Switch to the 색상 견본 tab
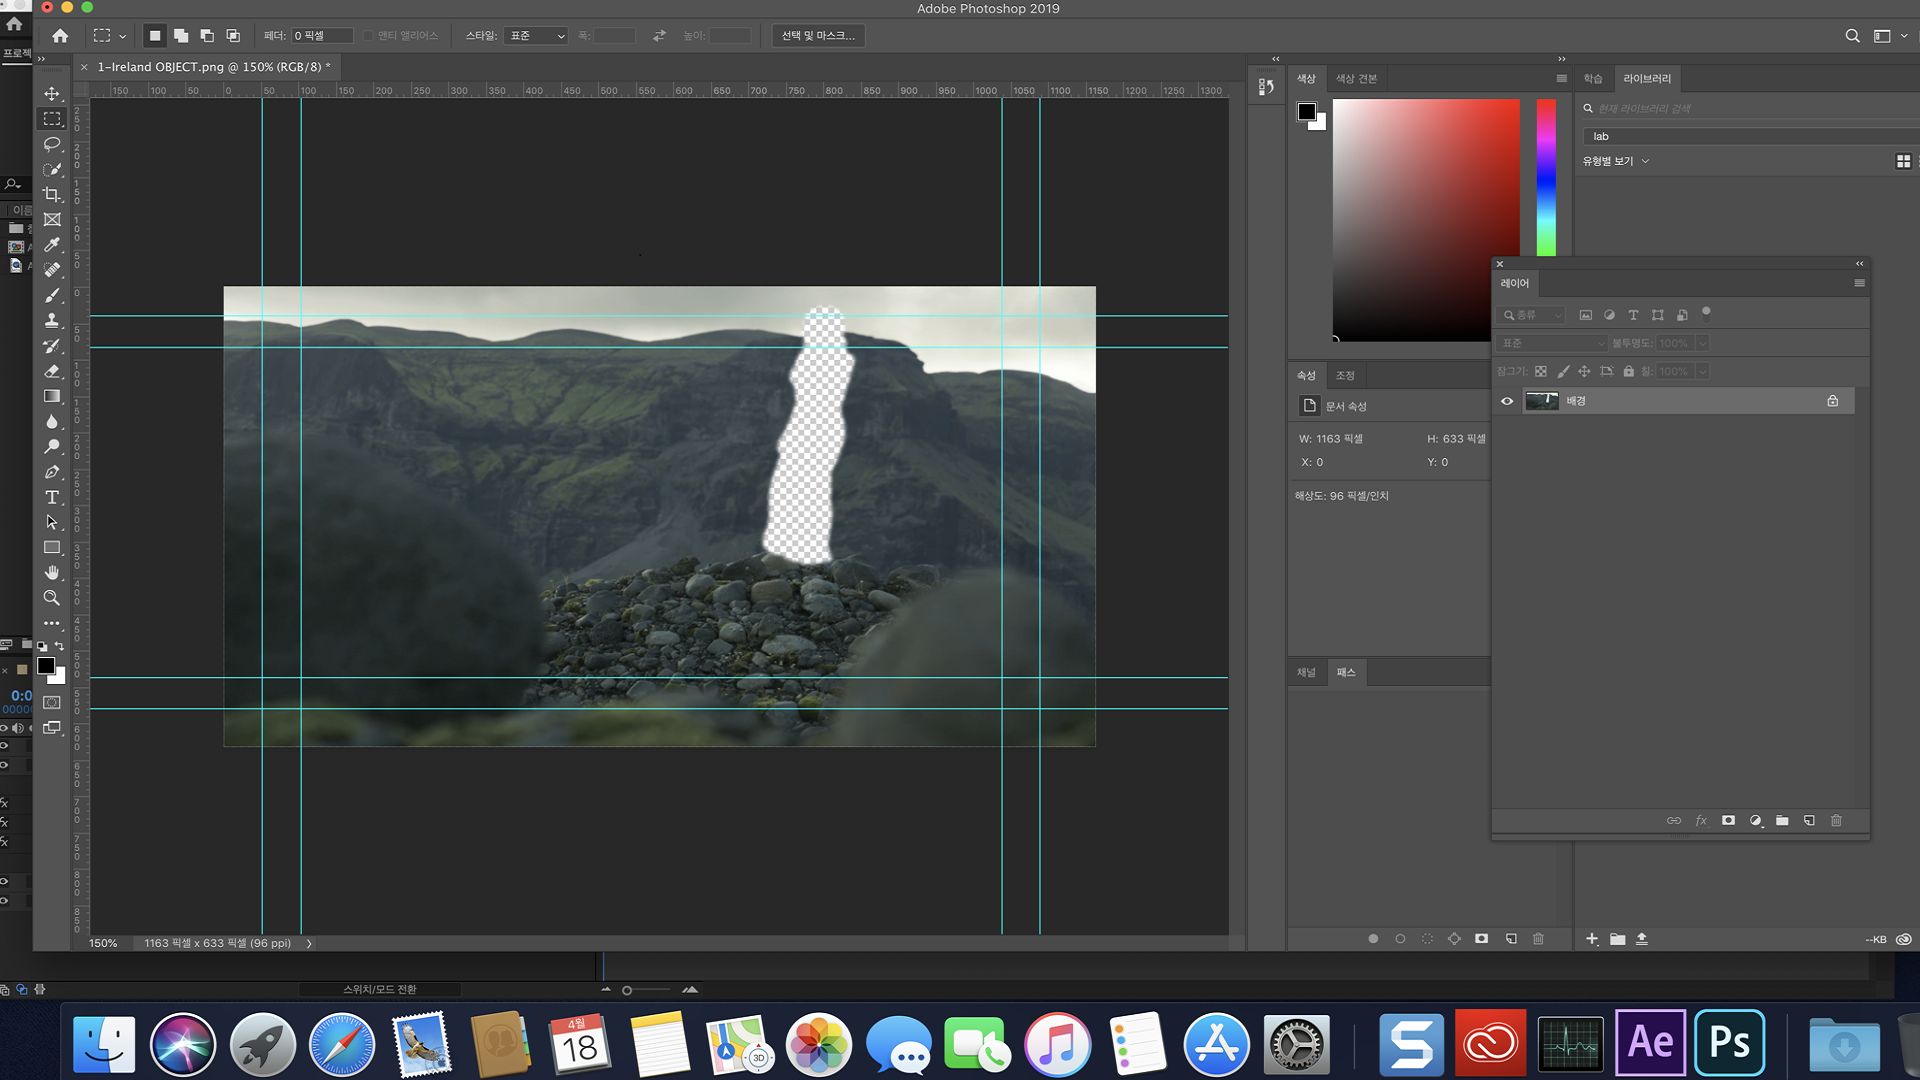Image resolution: width=1920 pixels, height=1080 pixels. click(1356, 79)
